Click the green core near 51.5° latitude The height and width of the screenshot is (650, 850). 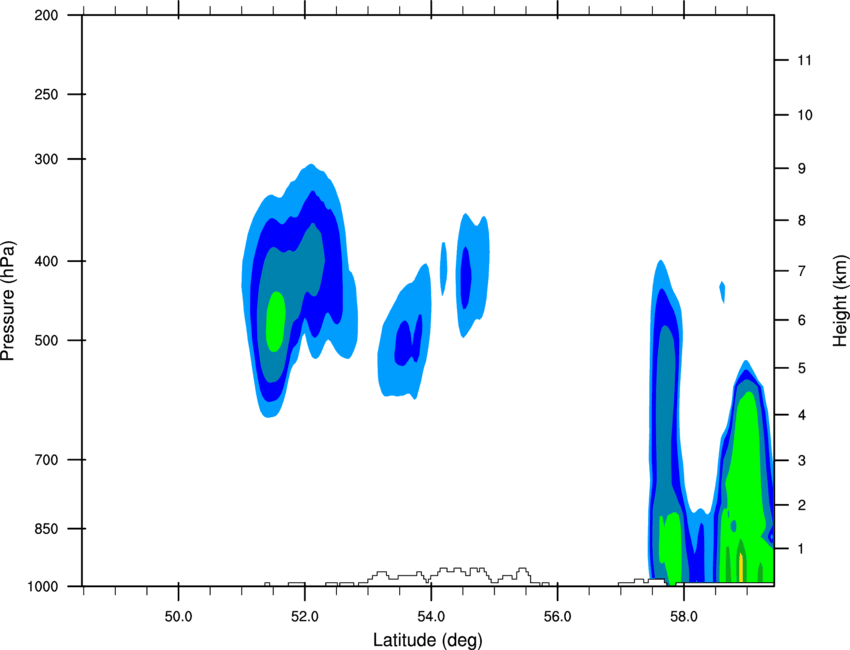pyautogui.click(x=276, y=321)
